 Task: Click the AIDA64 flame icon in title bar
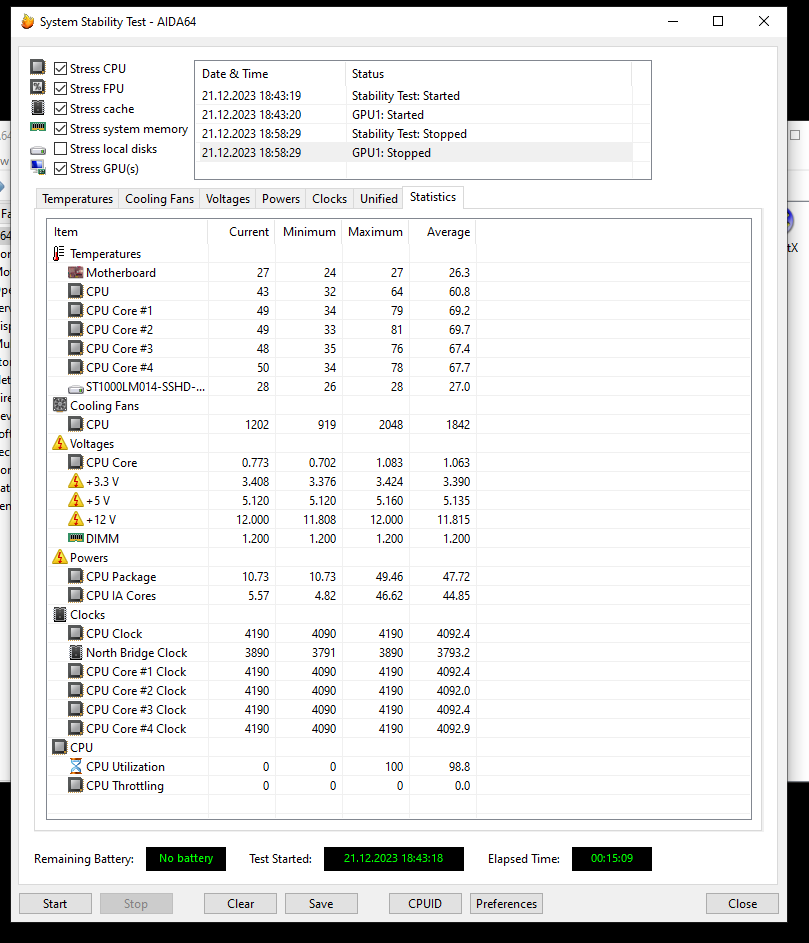point(28,22)
